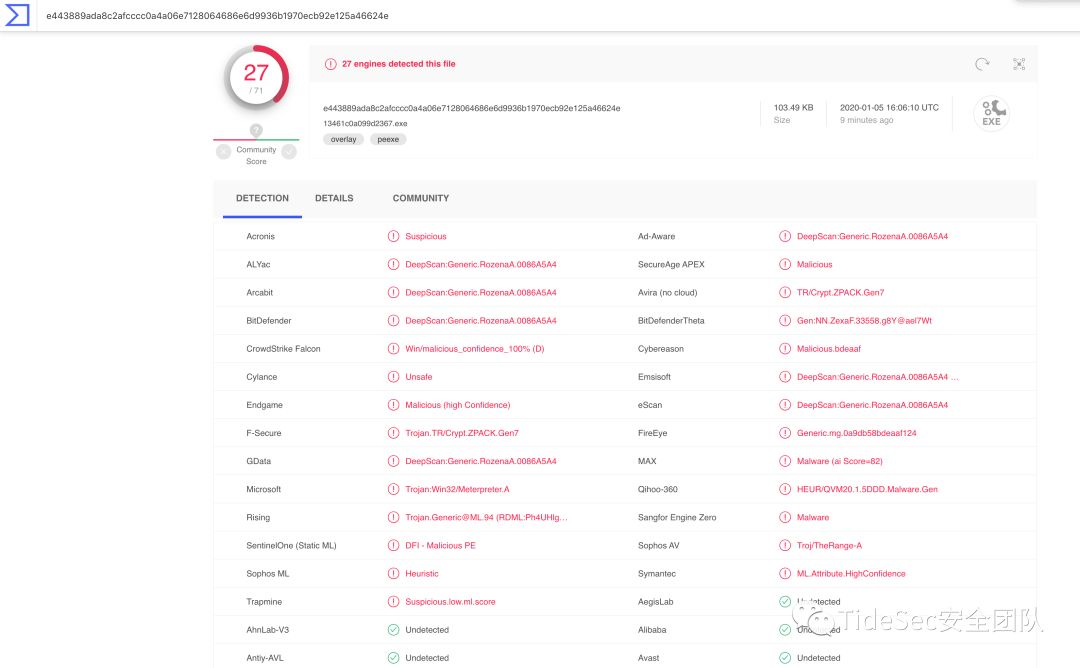1080x668 pixels.
Task: Click the reanalyze file refresh icon
Action: (982, 64)
